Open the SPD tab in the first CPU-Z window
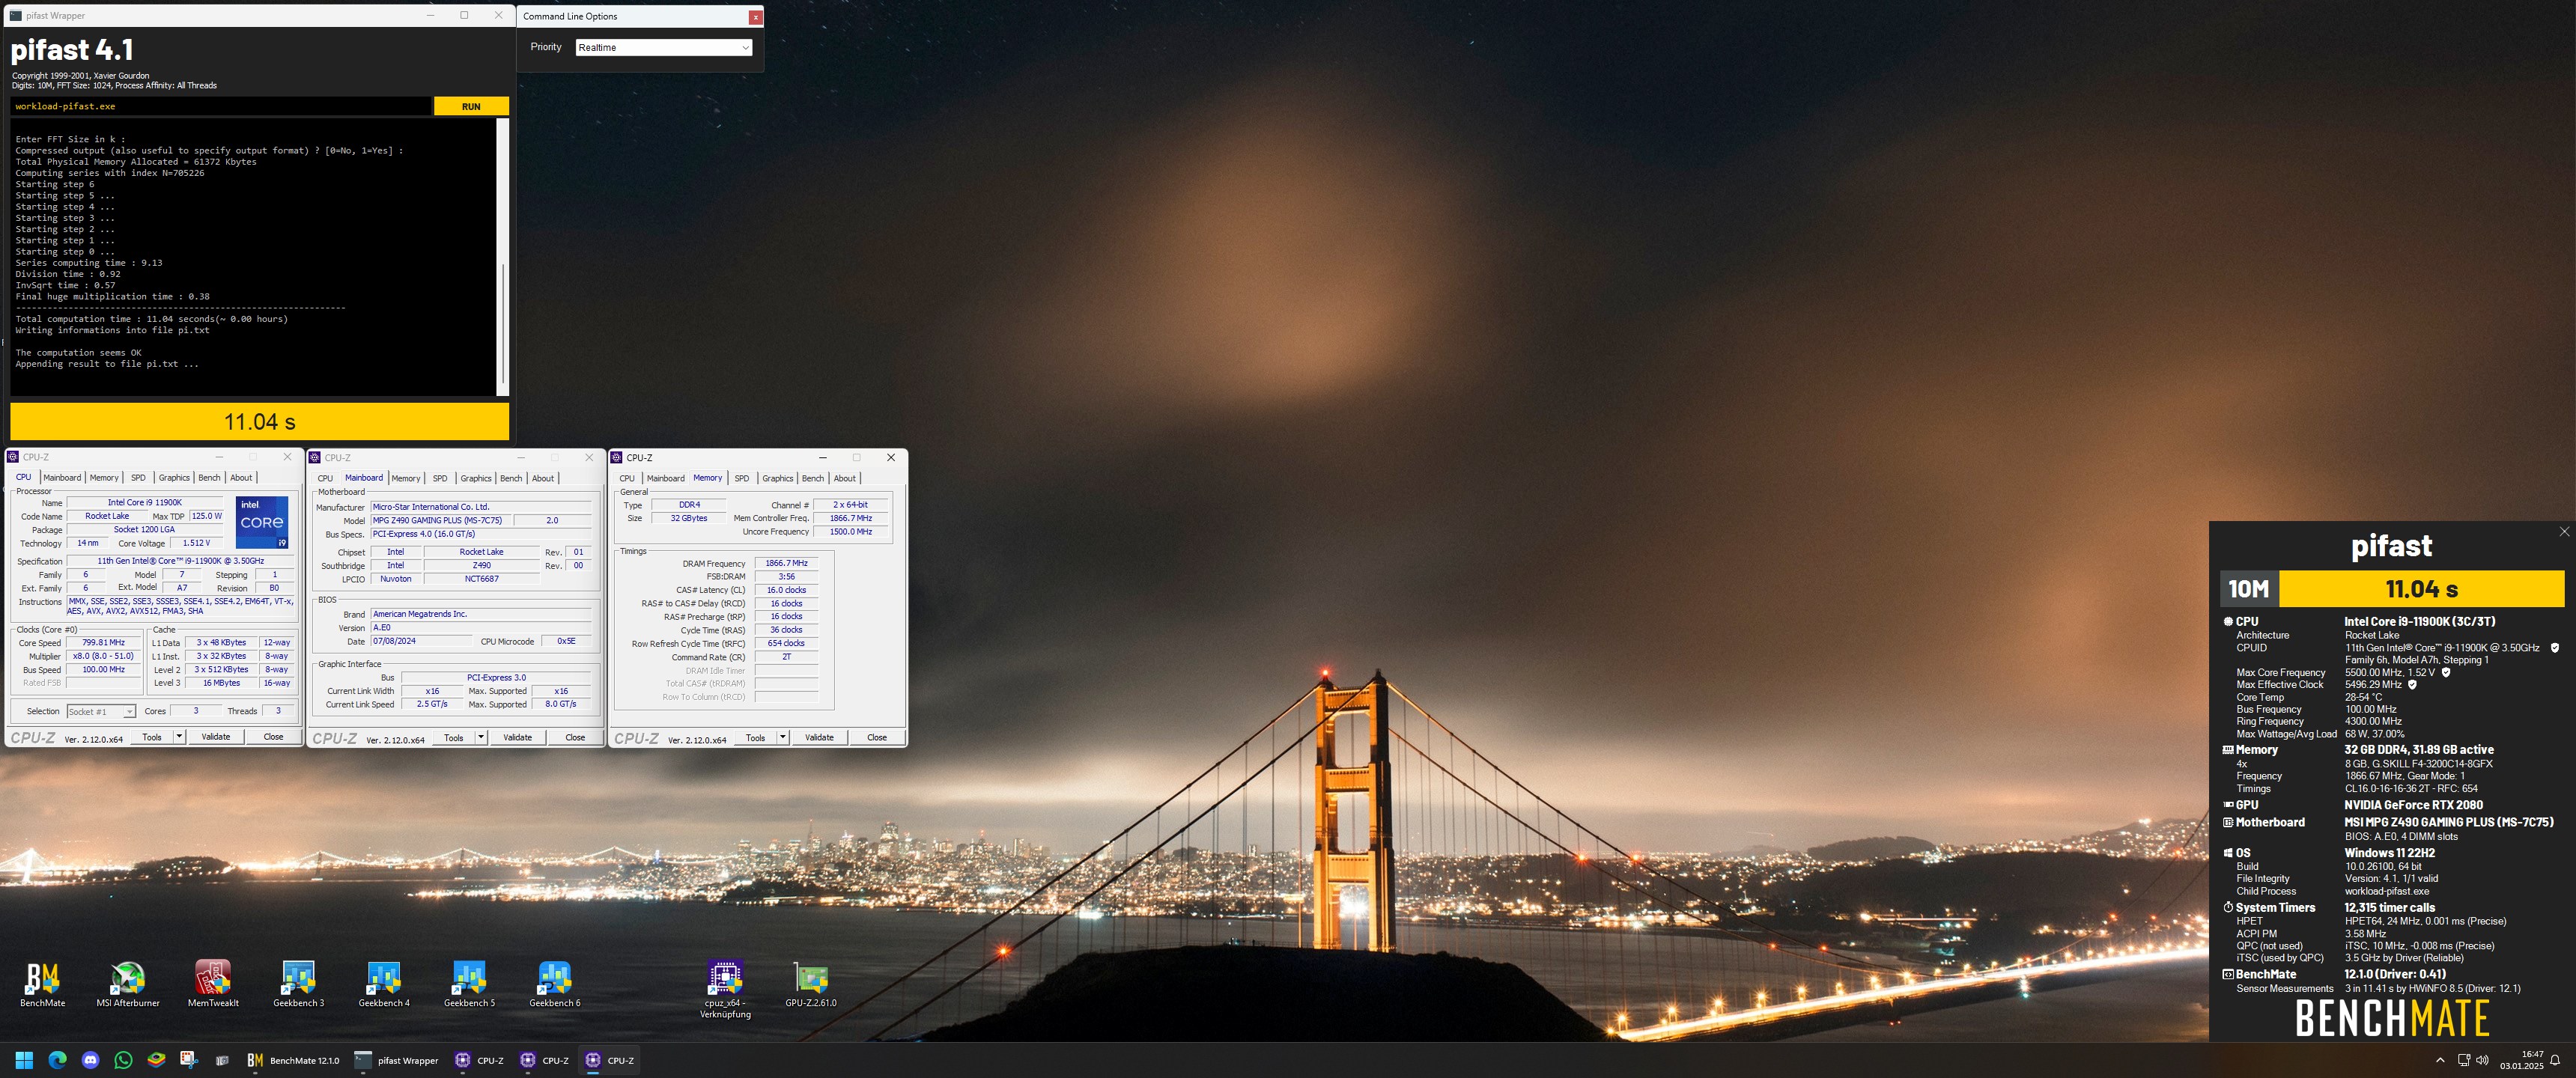This screenshot has height=1078, width=2576. pos(138,478)
